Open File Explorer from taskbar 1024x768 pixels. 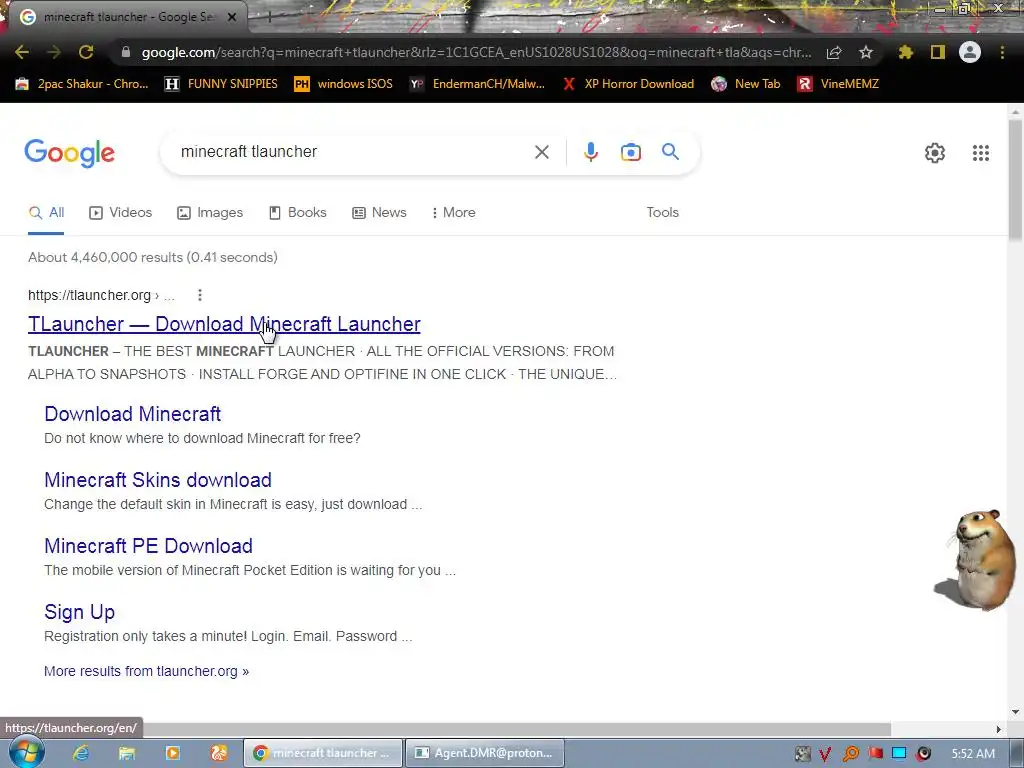(x=127, y=753)
